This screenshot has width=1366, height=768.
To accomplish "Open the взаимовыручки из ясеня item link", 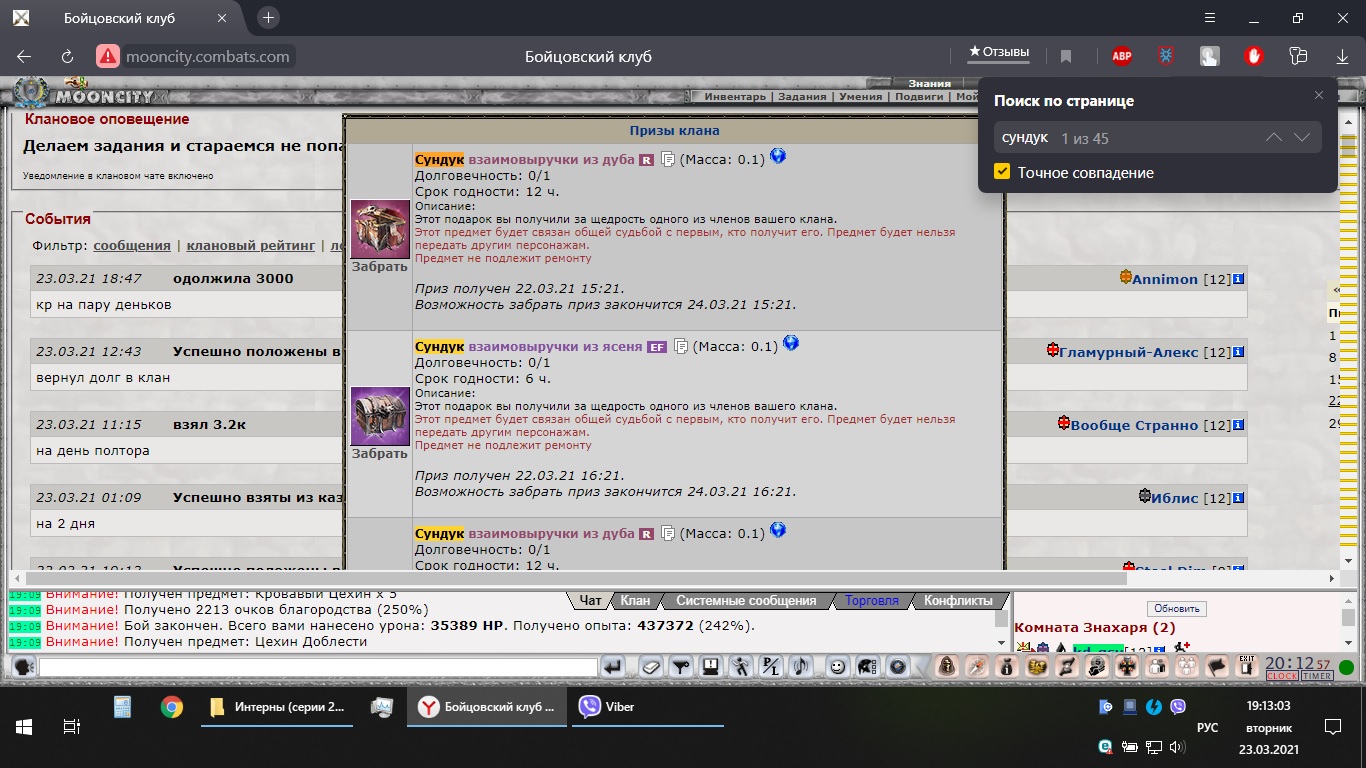I will 555,346.
